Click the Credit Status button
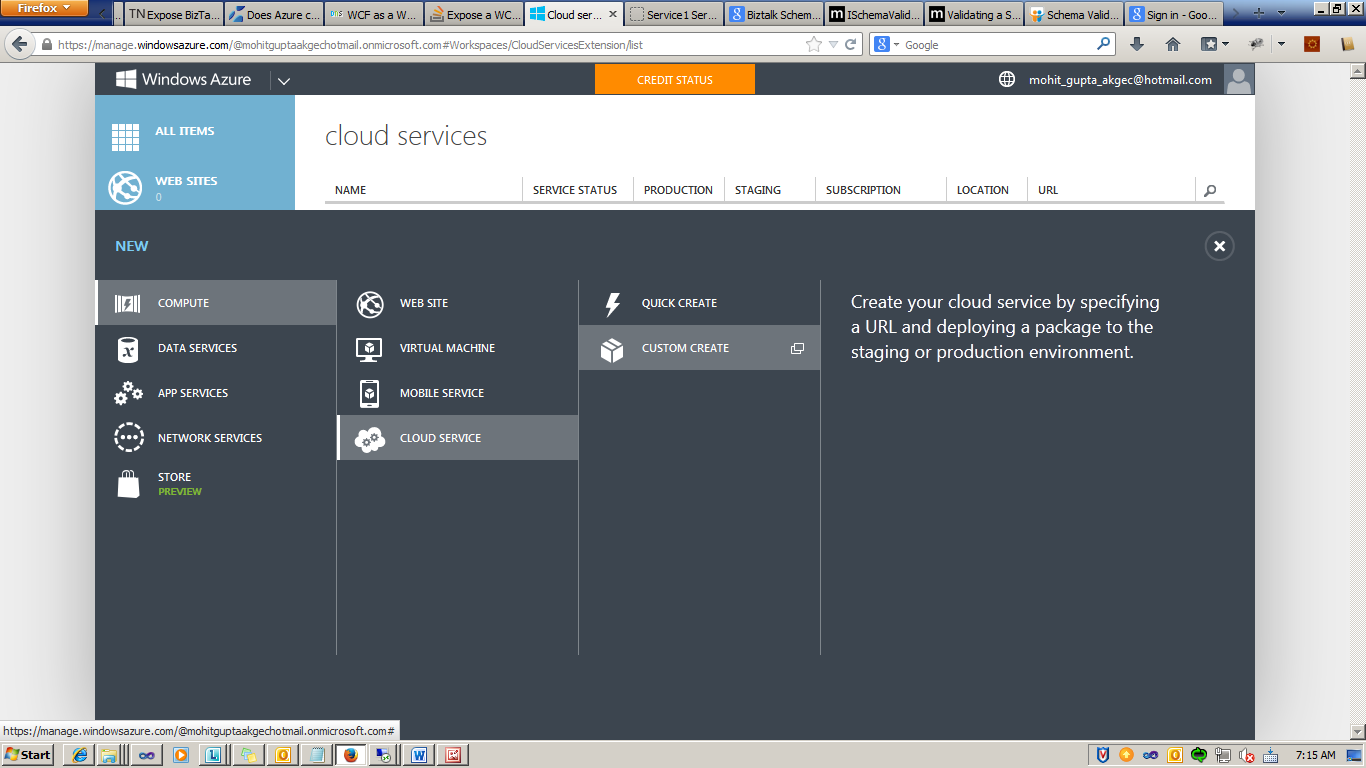This screenshot has width=1366, height=768. pos(675,80)
